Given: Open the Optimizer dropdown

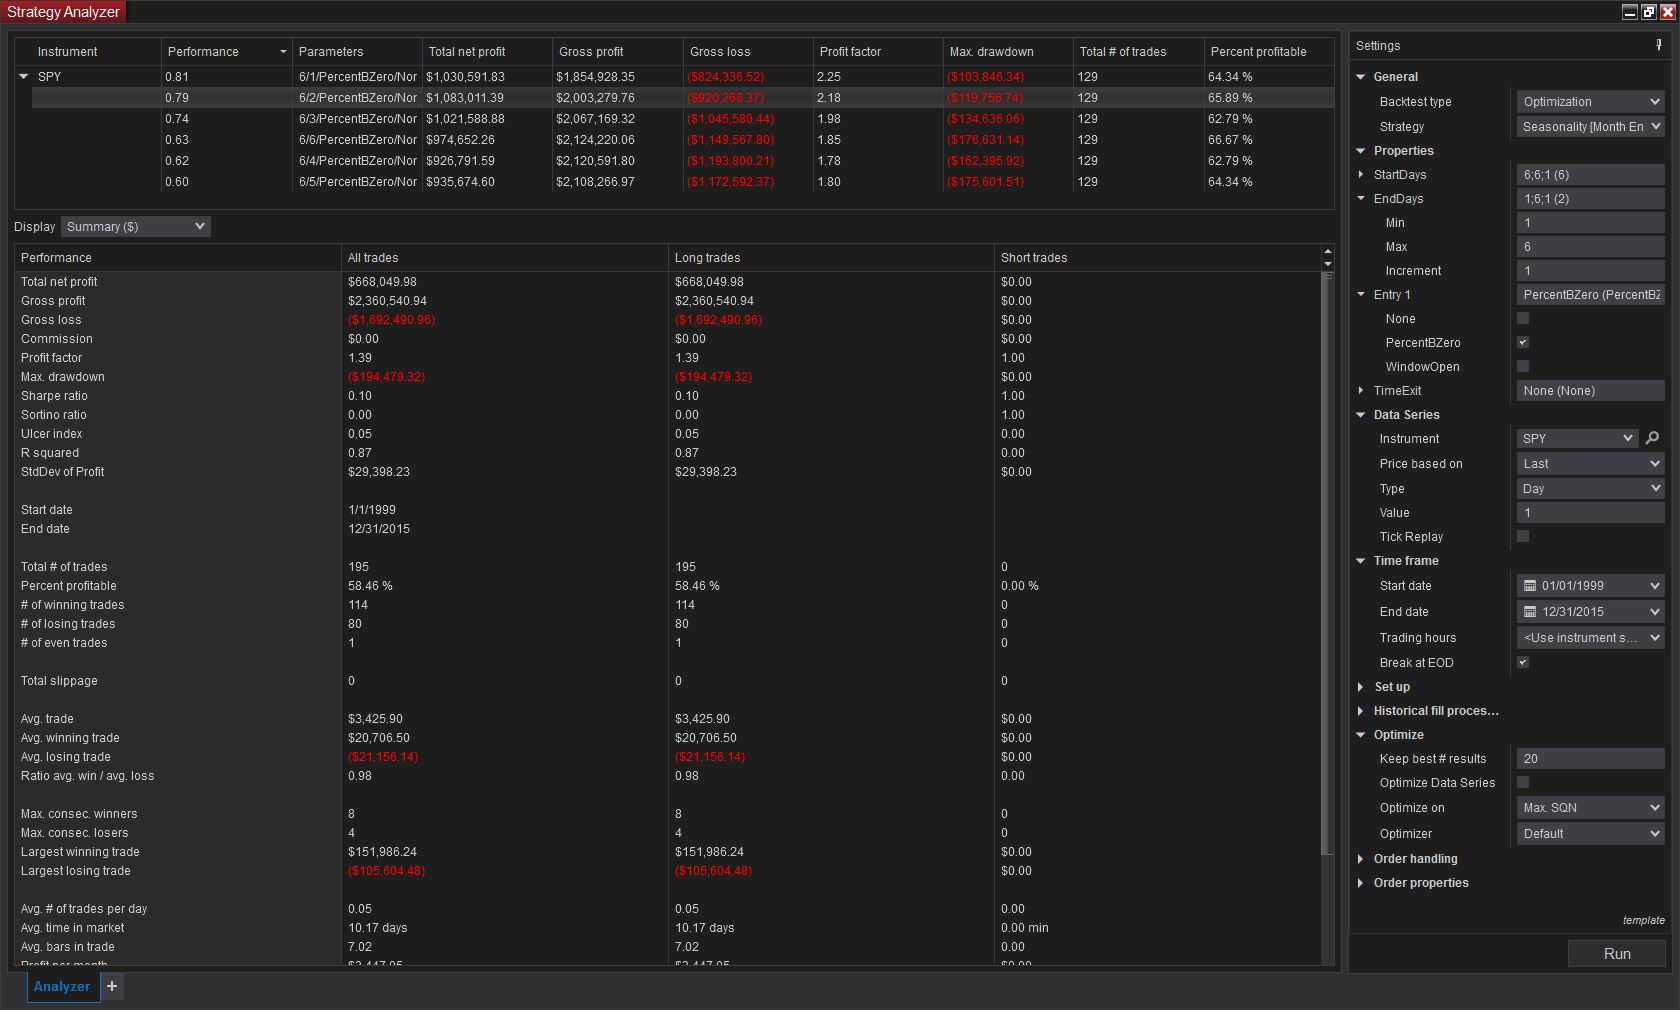Looking at the screenshot, I should pyautogui.click(x=1591, y=834).
